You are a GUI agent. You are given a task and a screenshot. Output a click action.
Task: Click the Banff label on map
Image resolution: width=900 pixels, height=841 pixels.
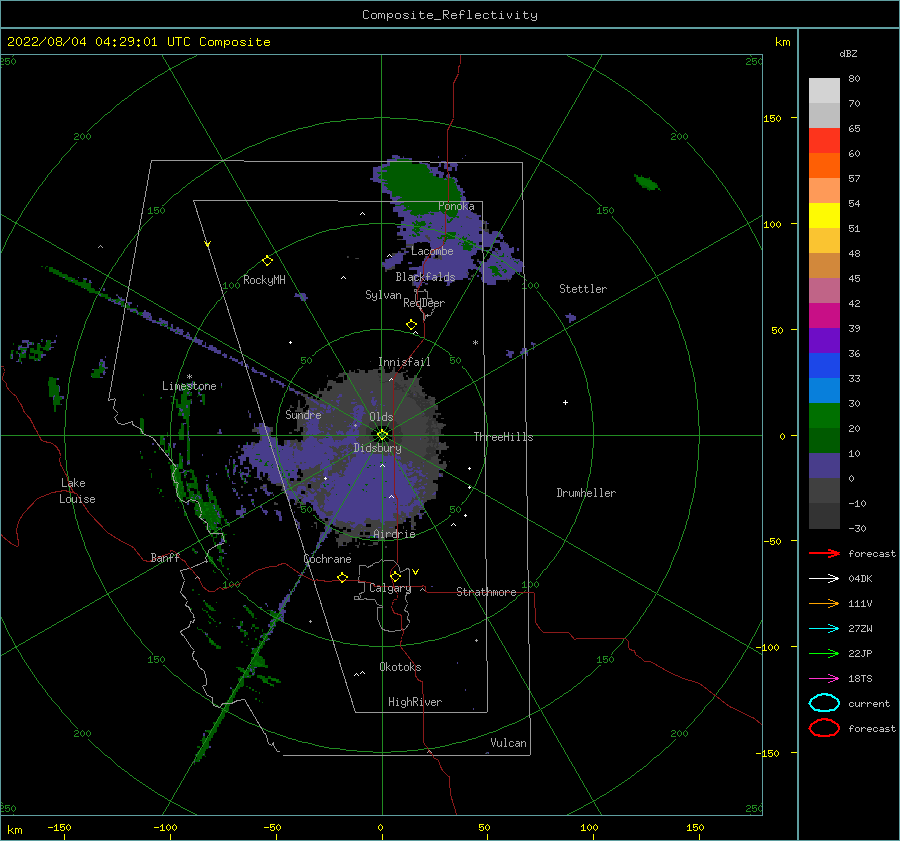coord(165,557)
